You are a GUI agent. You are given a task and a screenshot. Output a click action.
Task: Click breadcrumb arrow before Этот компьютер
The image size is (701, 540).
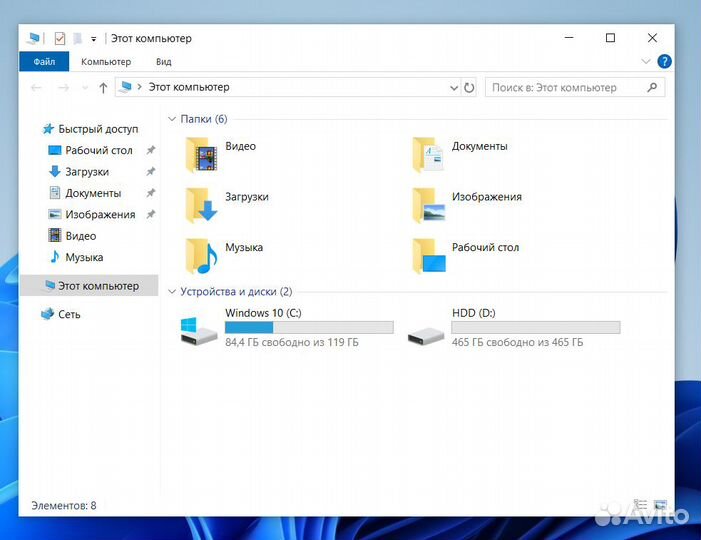click(x=139, y=87)
